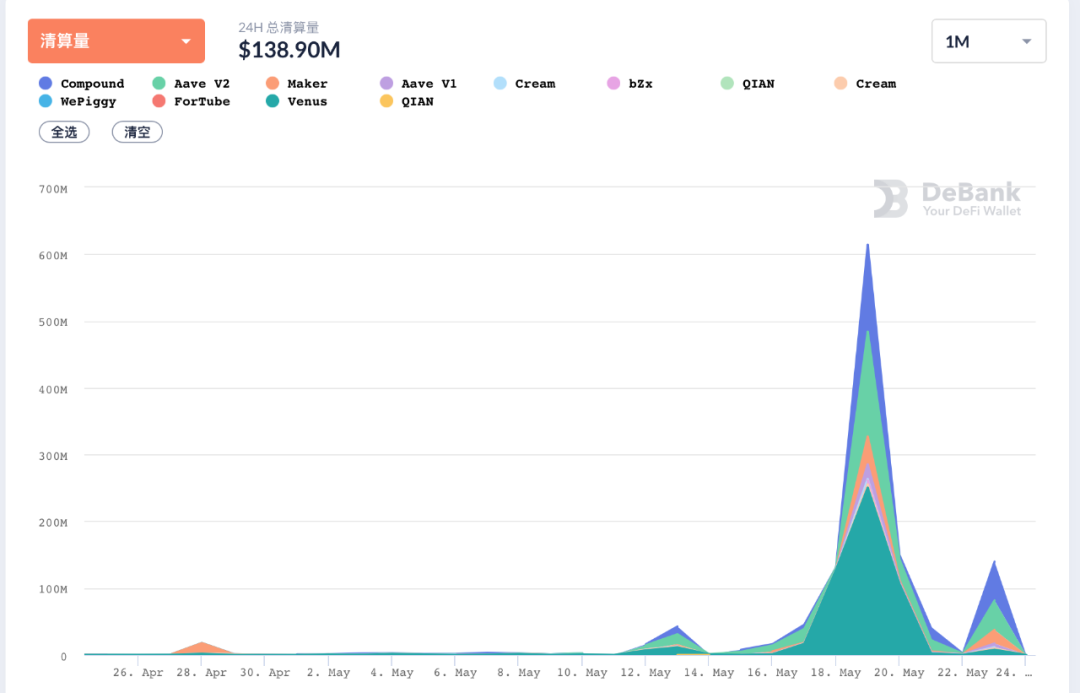Click the DeBank logo watermark
The image size is (1080, 693).
[x=947, y=198]
